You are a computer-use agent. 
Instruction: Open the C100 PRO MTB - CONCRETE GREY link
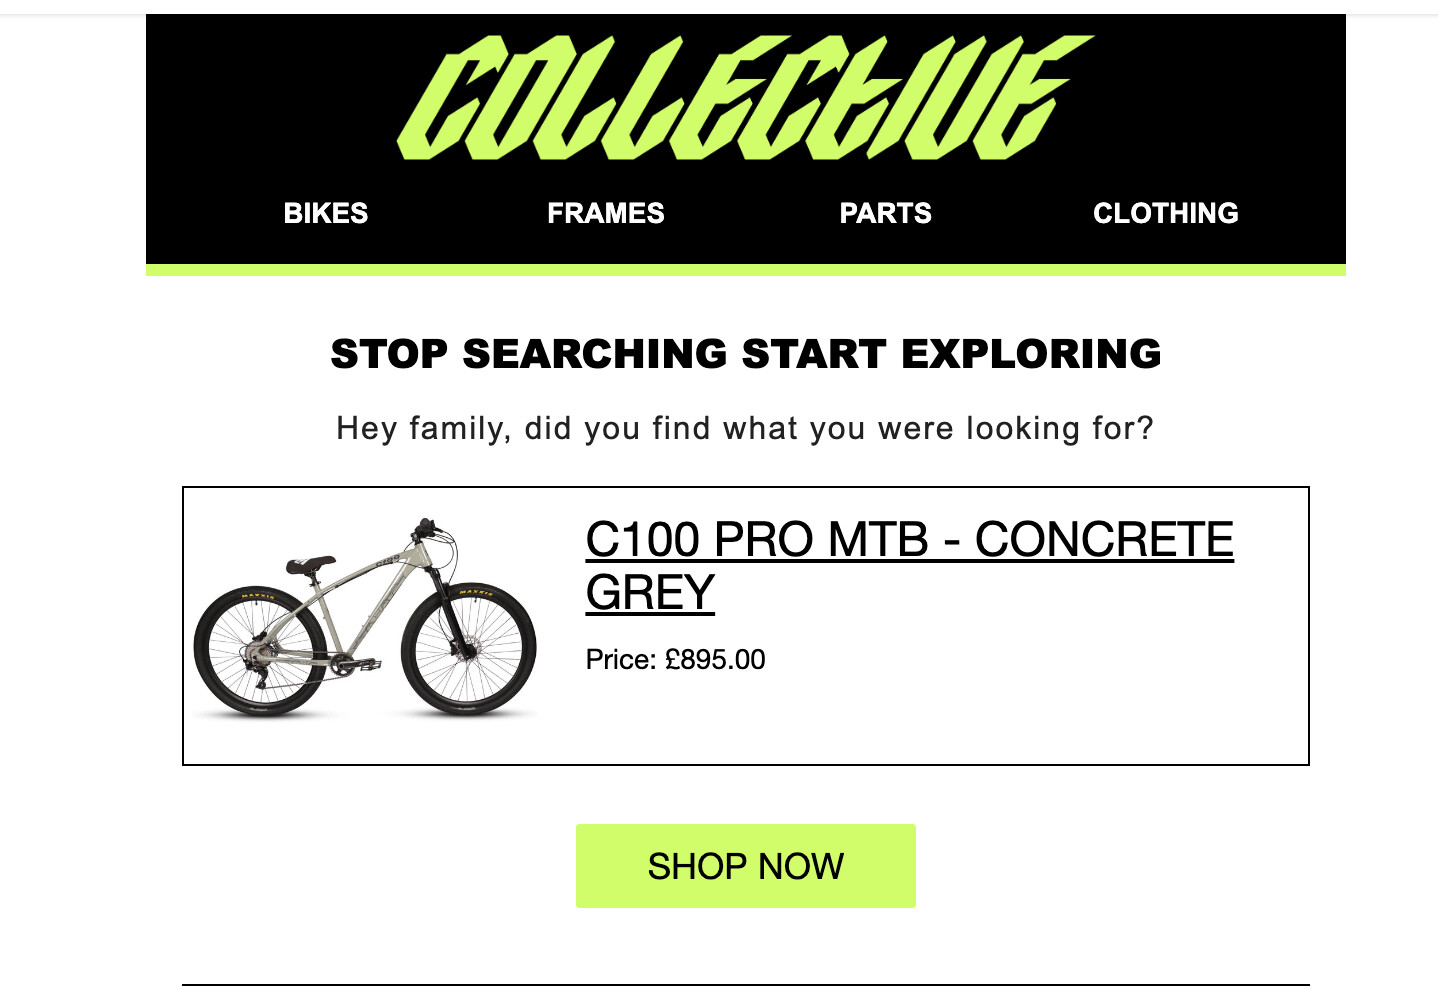tap(909, 566)
